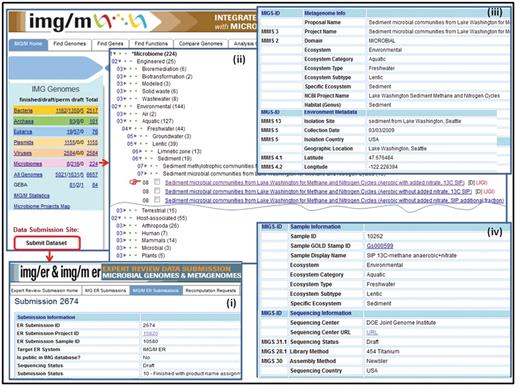Click the Sample ID value 10262
The width and height of the screenshot is (520, 390).
coord(375,236)
